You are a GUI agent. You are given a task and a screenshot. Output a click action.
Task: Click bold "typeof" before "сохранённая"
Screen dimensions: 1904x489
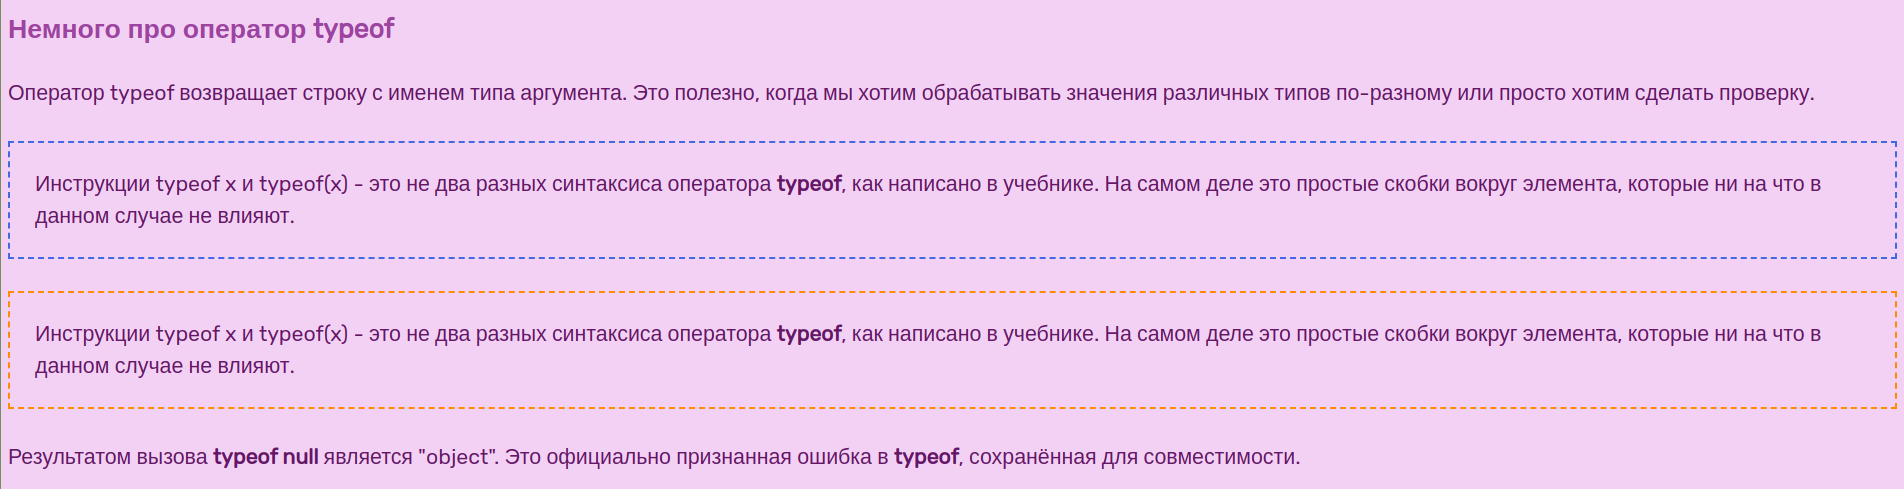coord(926,457)
